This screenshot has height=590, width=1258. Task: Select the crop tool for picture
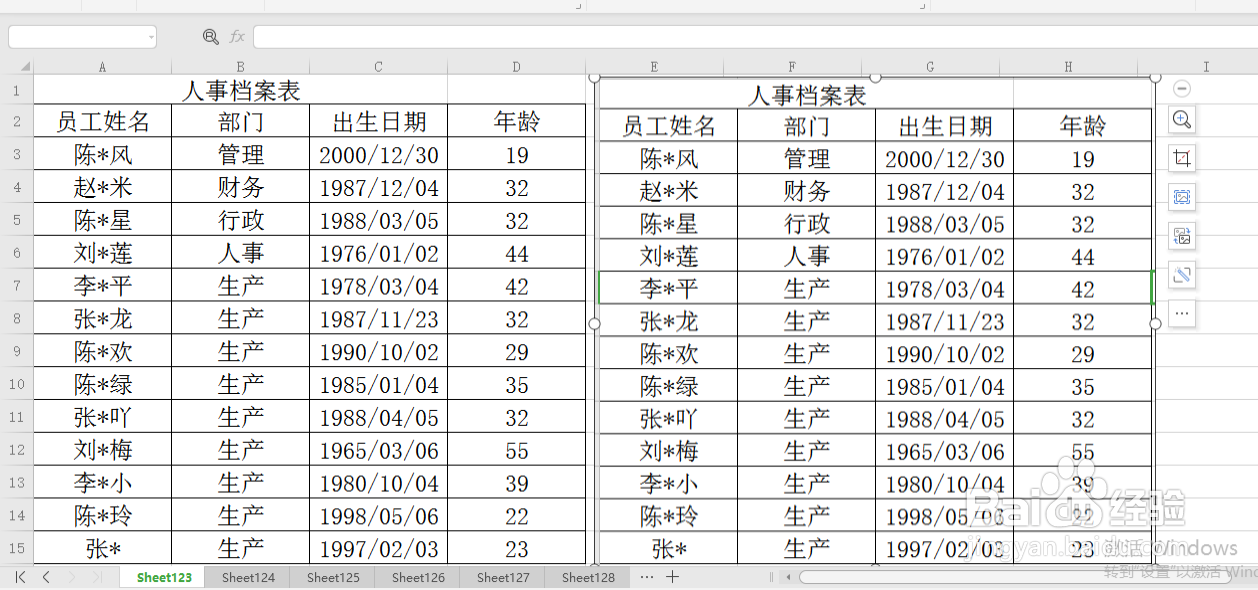point(1182,159)
